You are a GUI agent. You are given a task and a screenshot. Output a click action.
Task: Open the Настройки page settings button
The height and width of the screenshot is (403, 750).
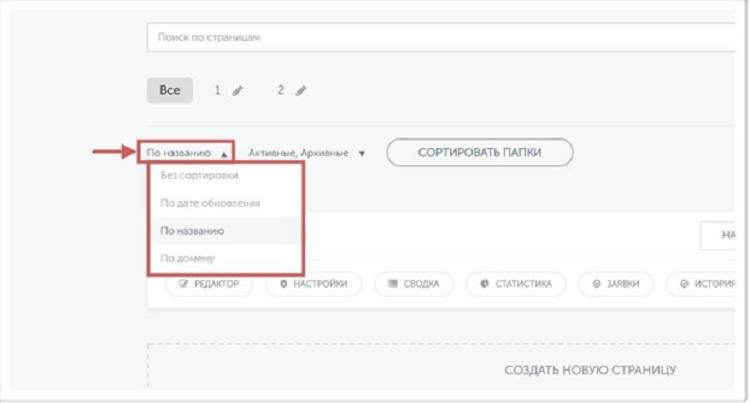point(314,284)
